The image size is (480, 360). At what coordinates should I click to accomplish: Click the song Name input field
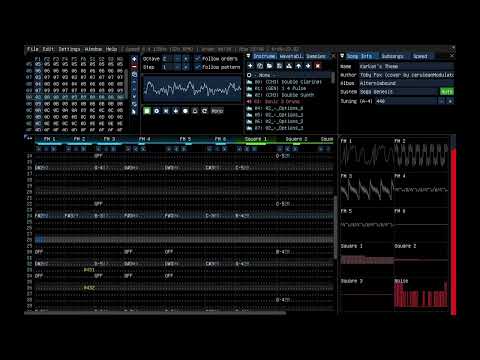(406, 66)
